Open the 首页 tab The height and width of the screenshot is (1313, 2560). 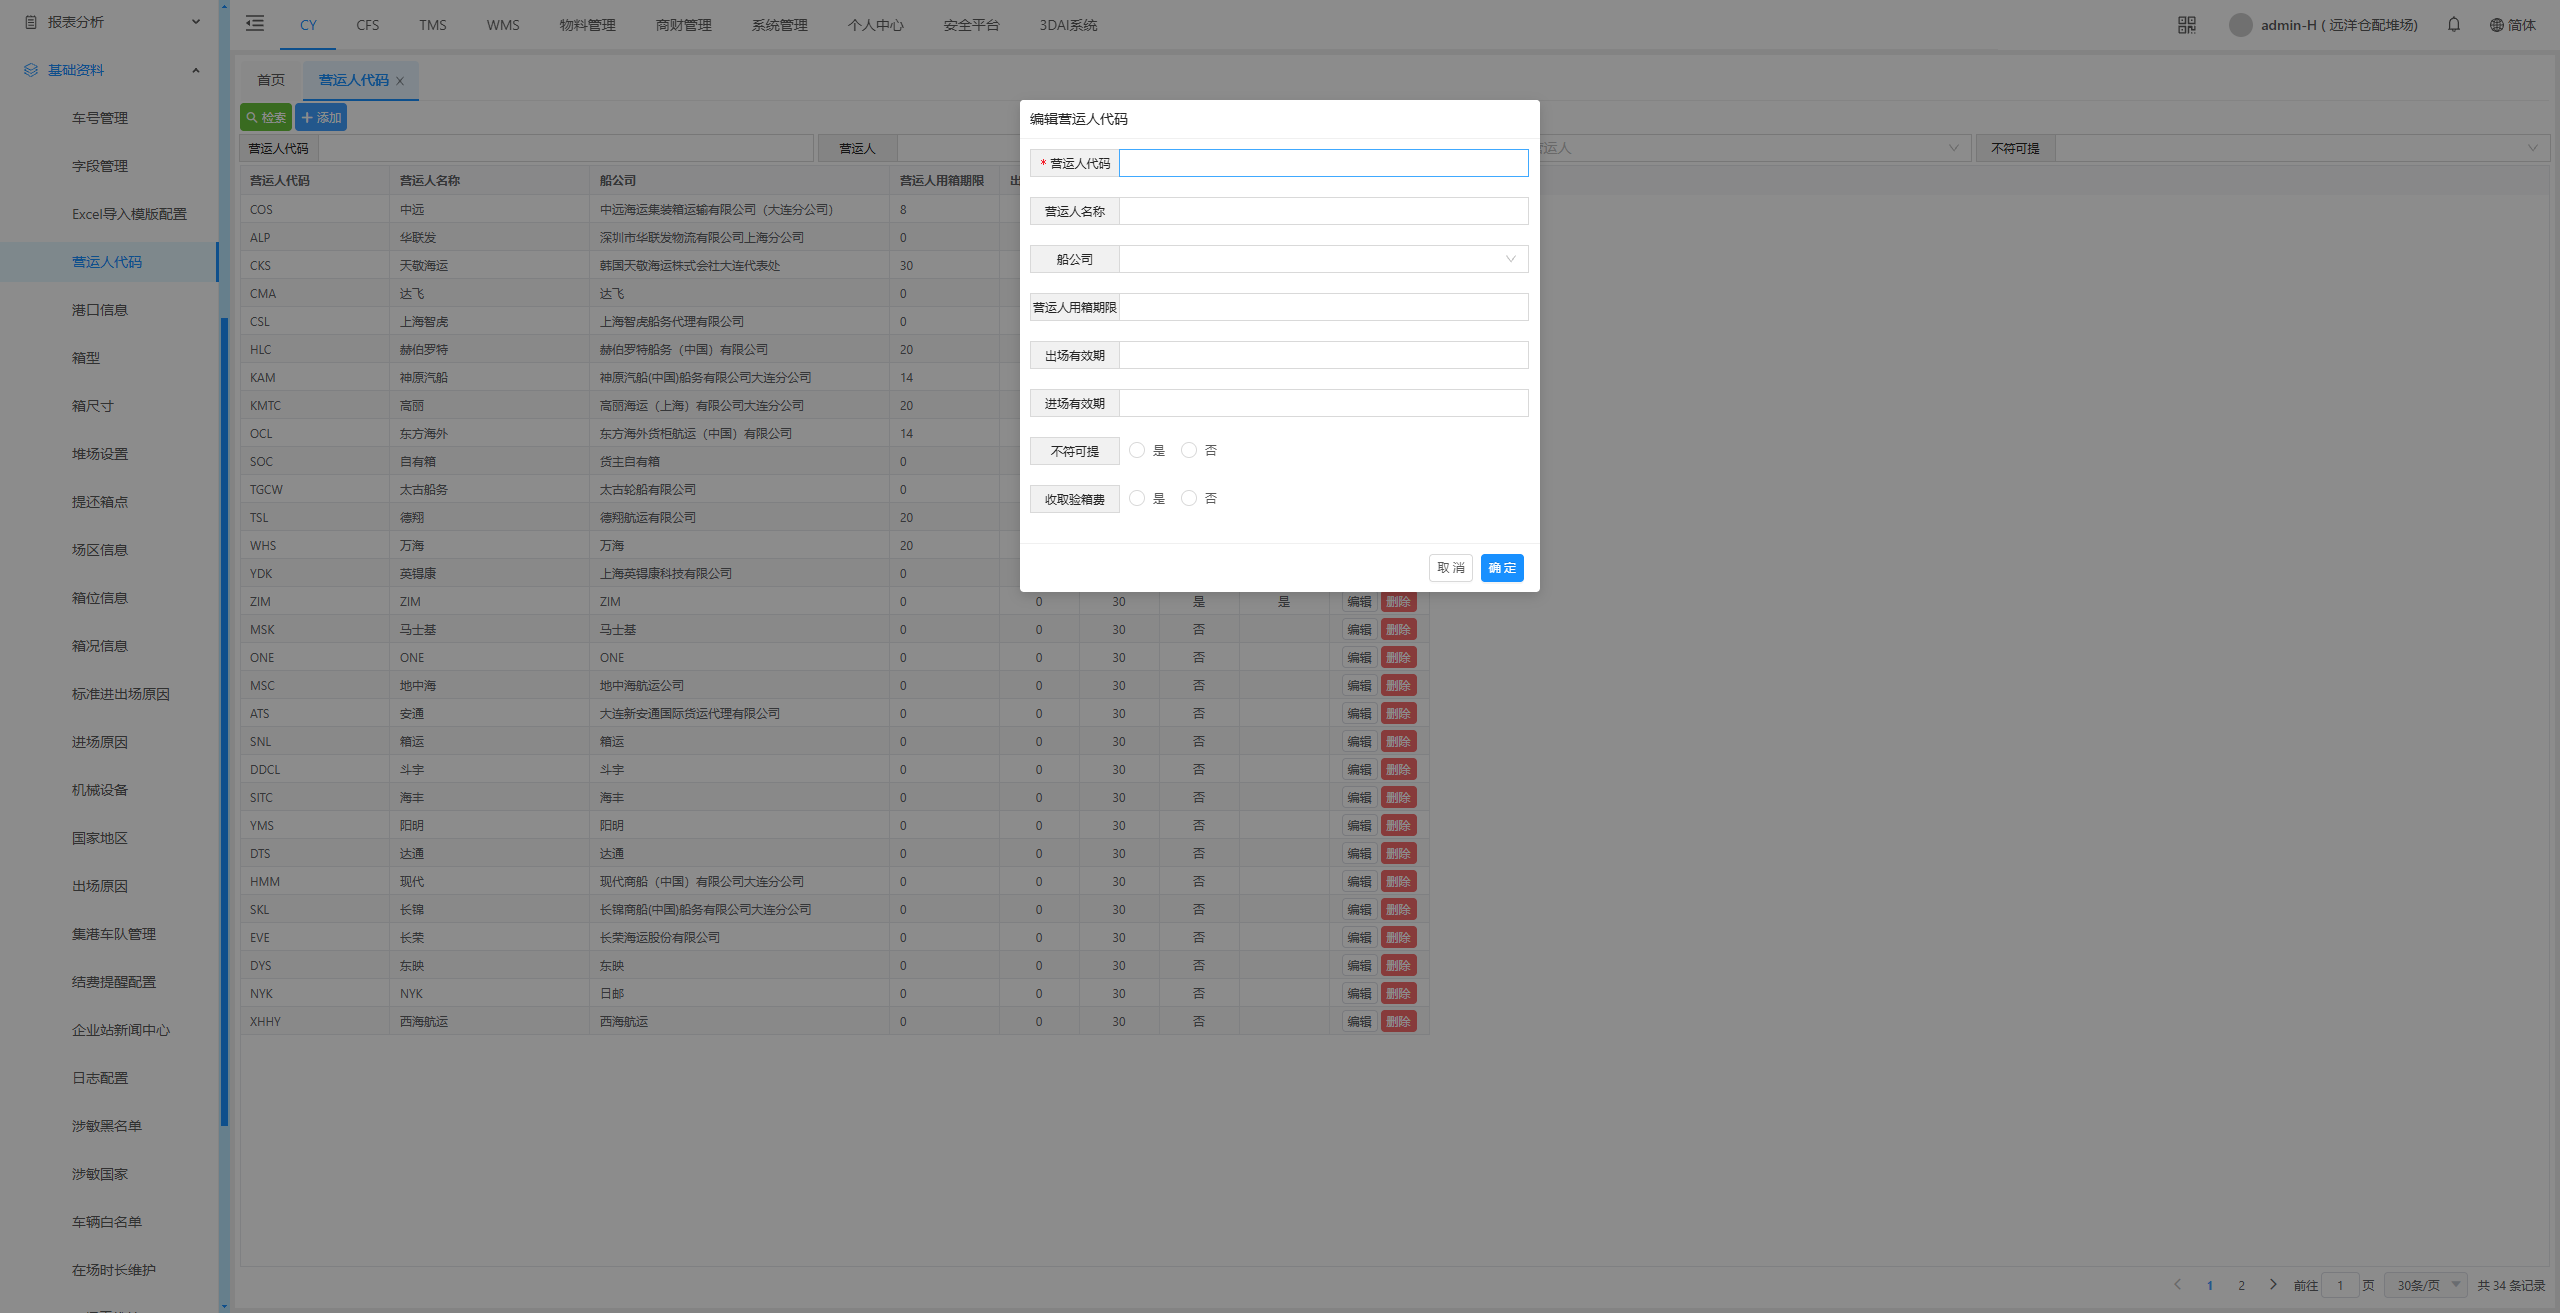point(271,80)
